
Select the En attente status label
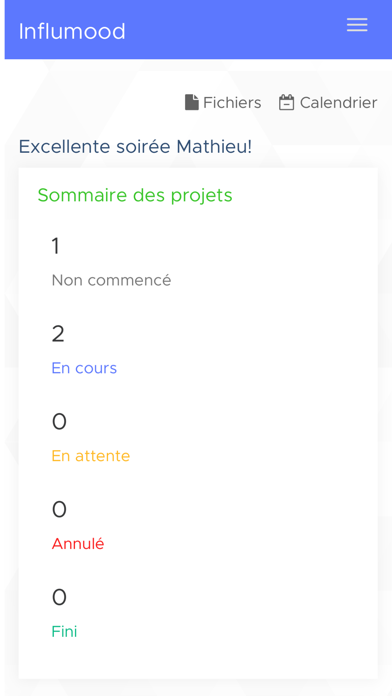[91, 456]
